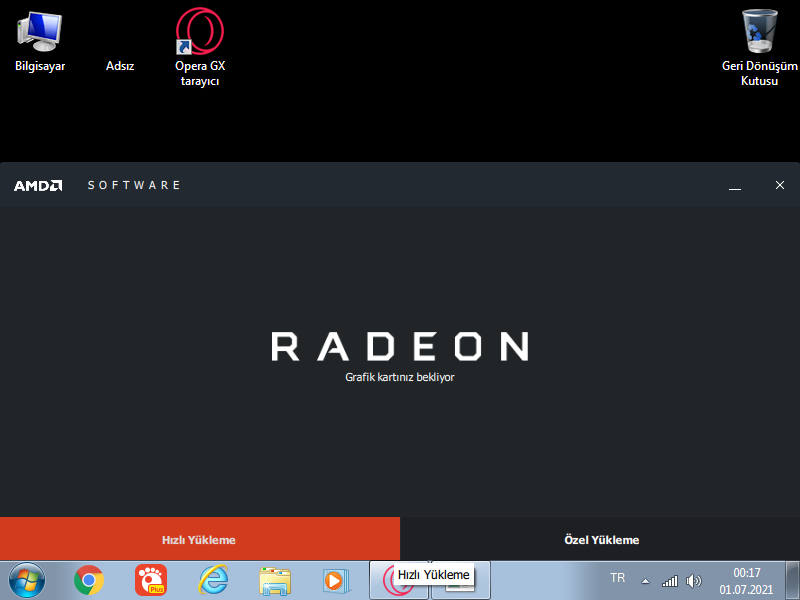Show hidden system tray icons
Screen dimensions: 800x600
click(x=645, y=581)
